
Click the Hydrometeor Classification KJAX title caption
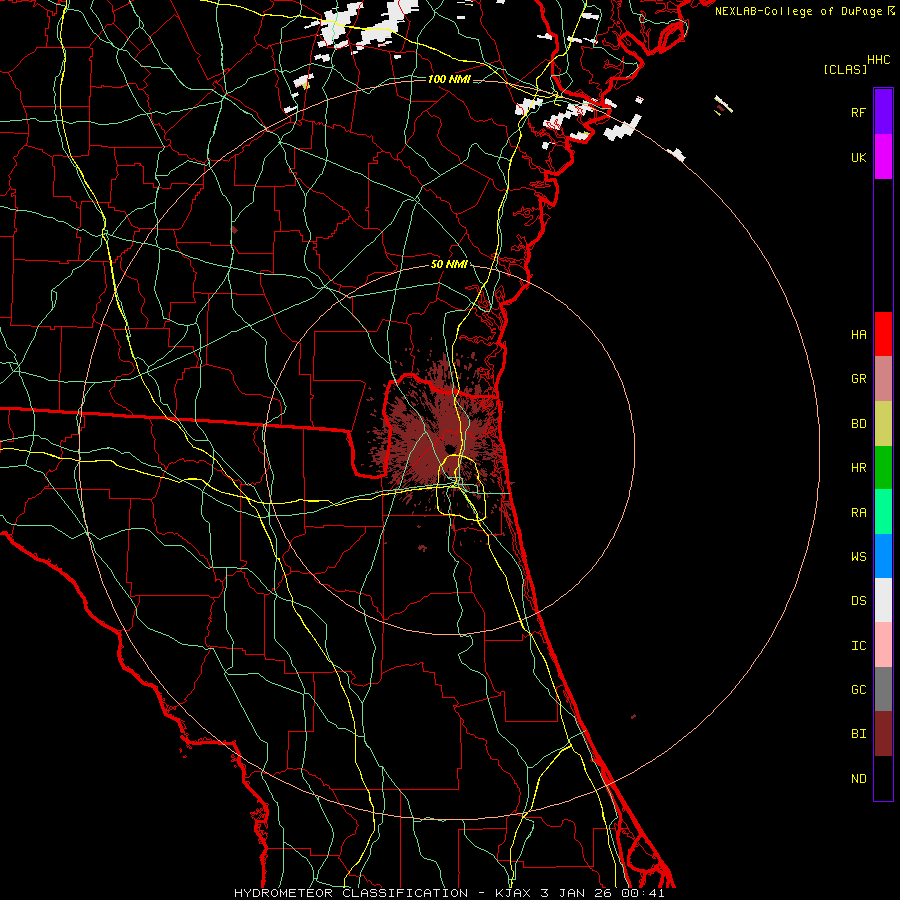coord(449,893)
